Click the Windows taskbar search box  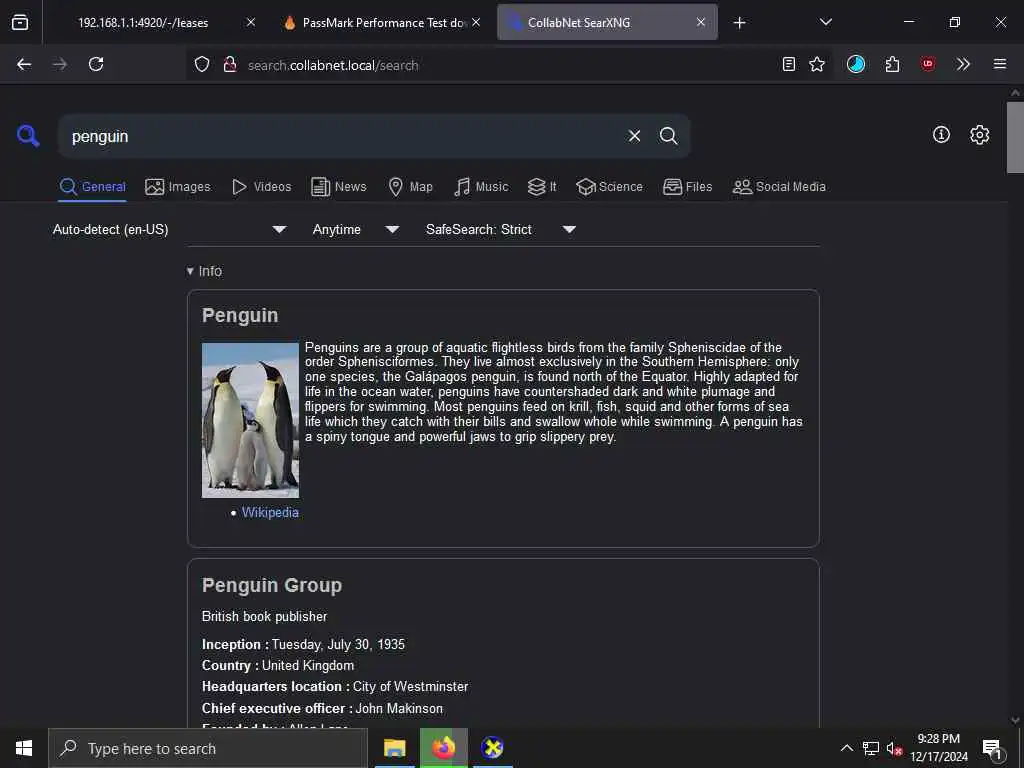coord(208,748)
